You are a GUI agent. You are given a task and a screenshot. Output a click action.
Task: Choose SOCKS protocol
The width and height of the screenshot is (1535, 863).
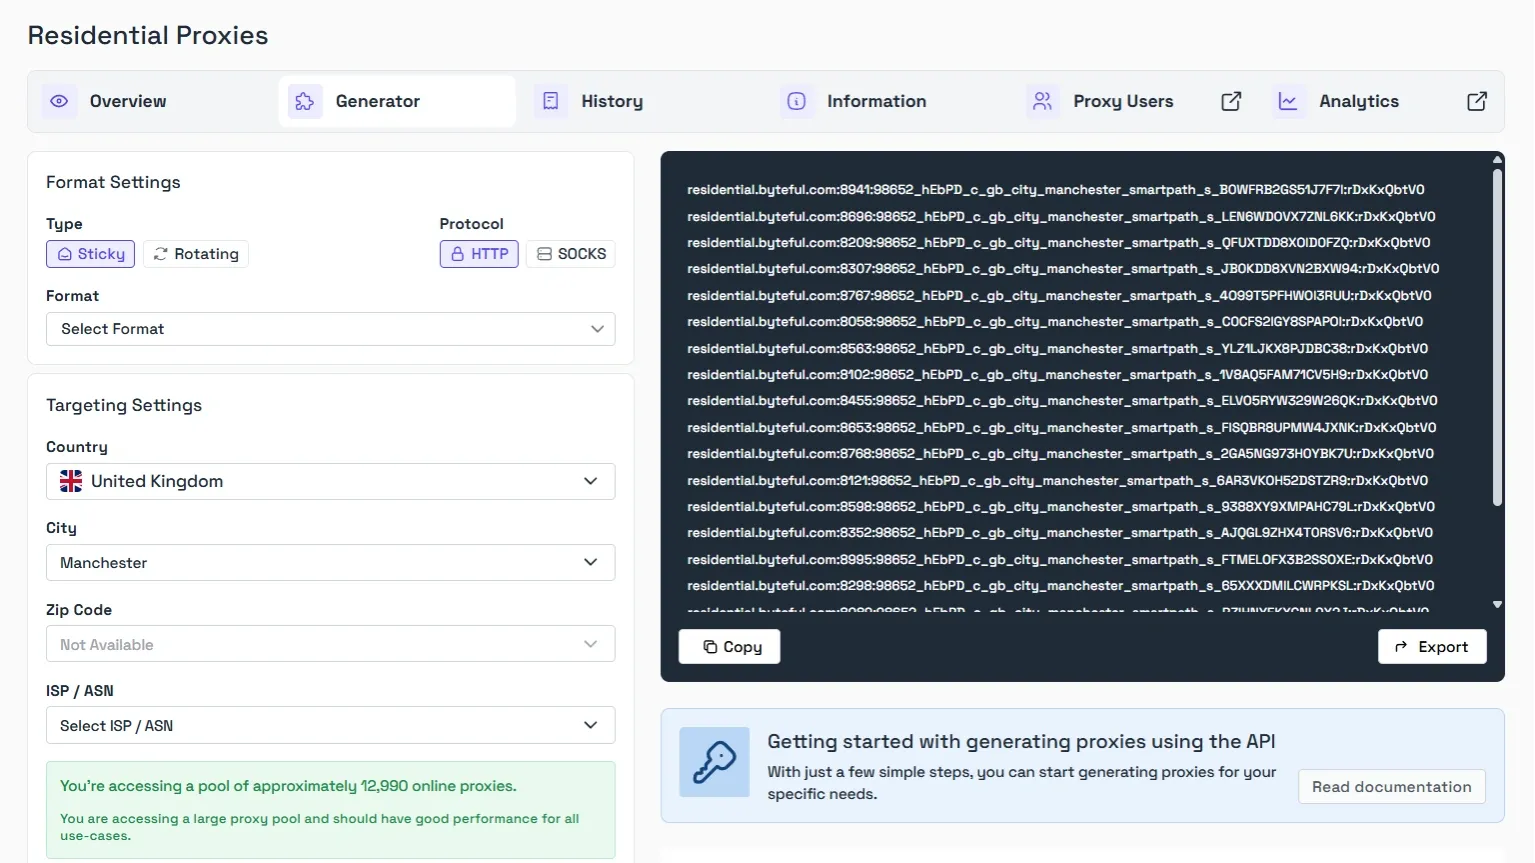pos(571,254)
